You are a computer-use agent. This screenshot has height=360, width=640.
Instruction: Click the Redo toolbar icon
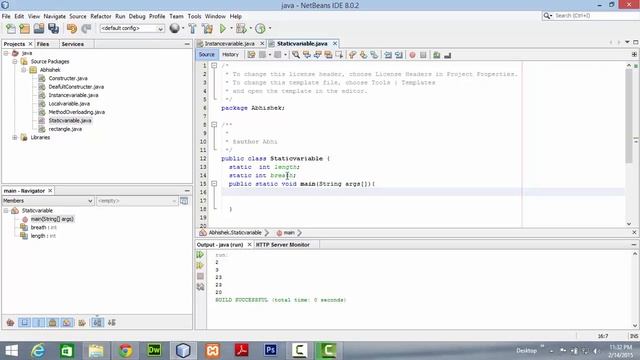click(86, 28)
